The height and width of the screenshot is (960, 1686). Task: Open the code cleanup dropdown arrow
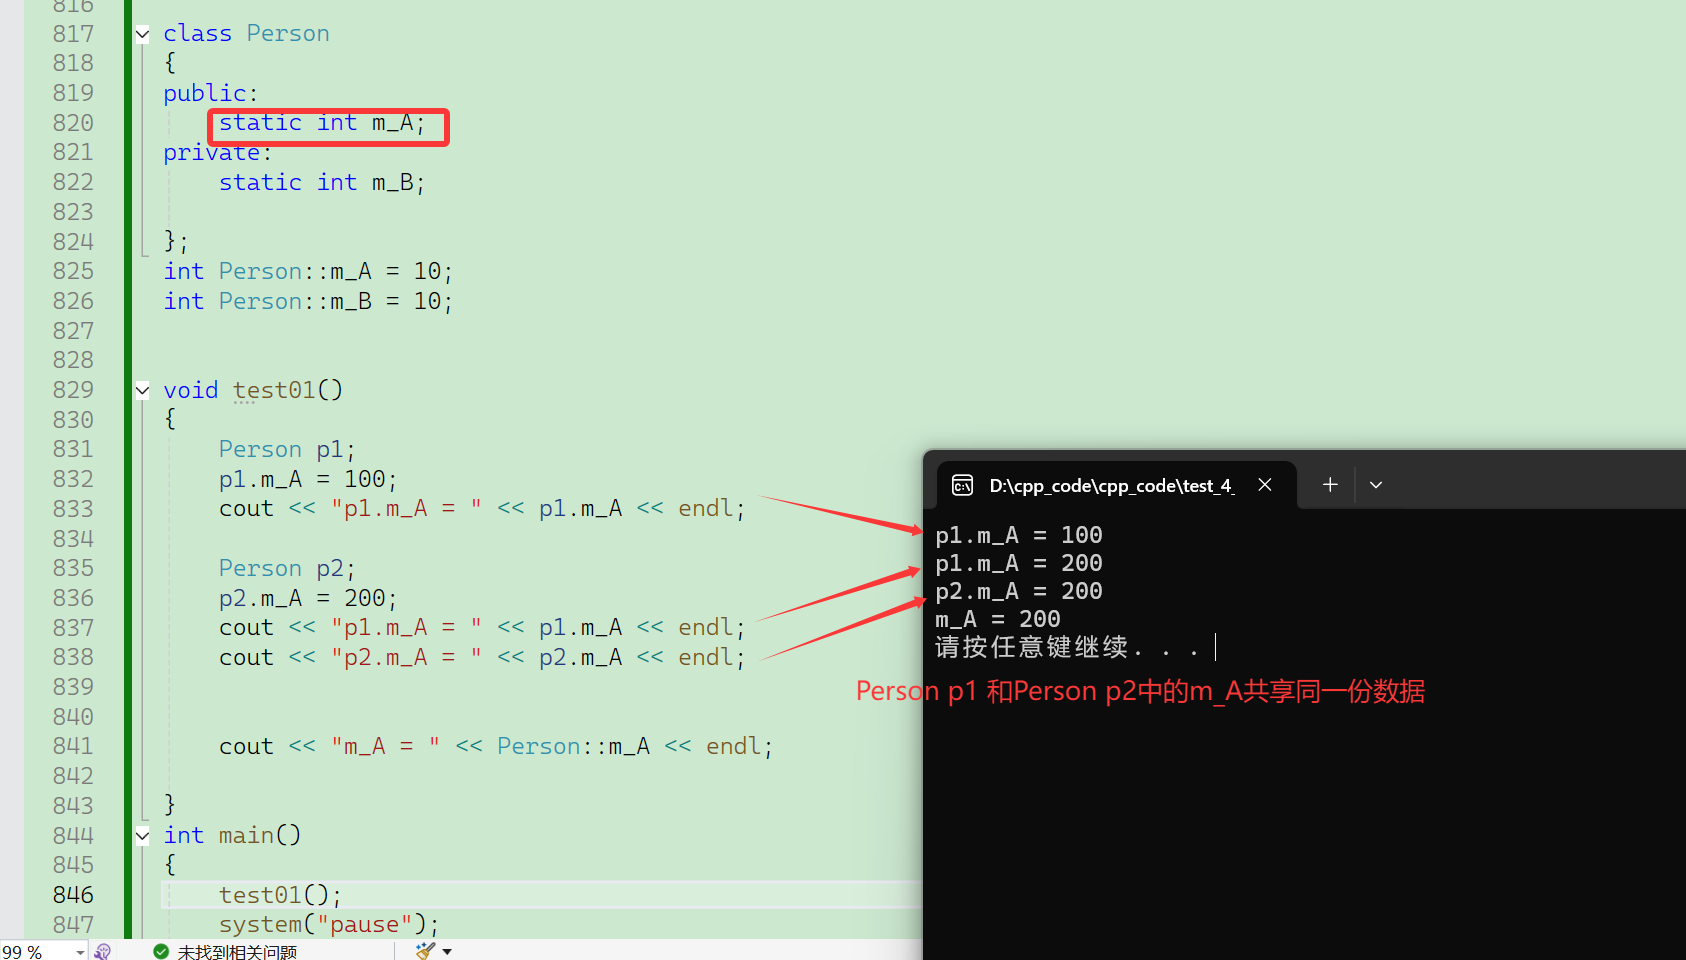coord(447,951)
